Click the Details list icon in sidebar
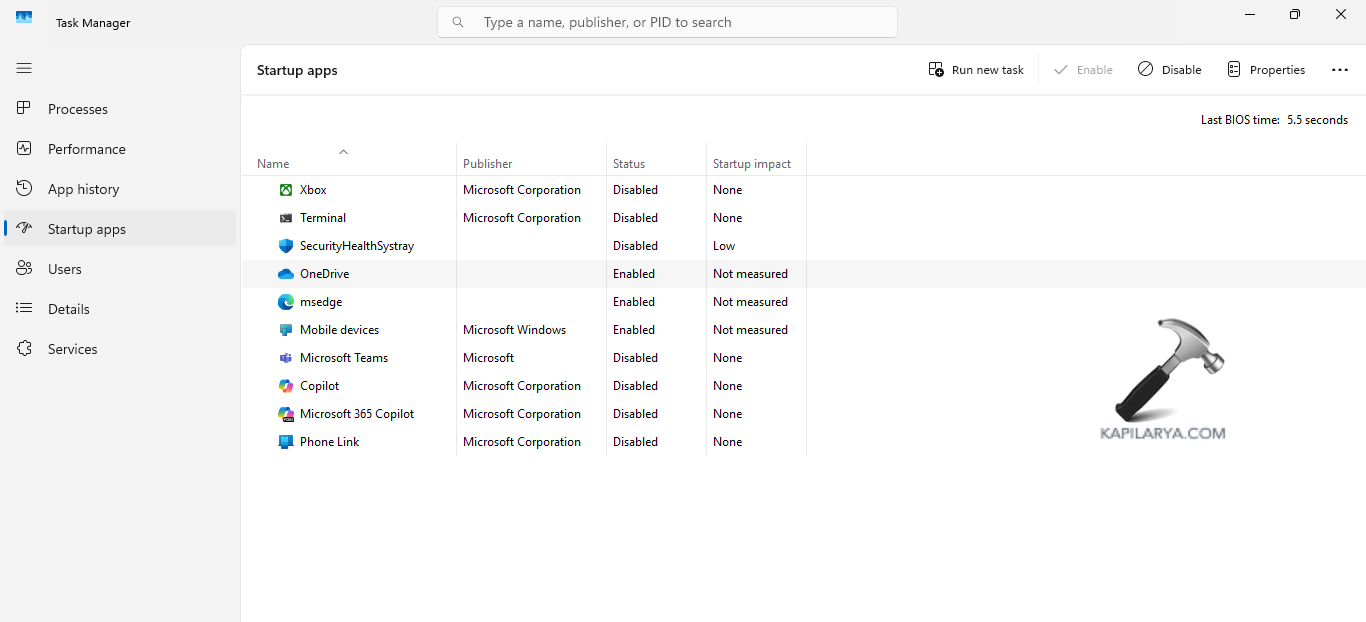 coord(24,308)
